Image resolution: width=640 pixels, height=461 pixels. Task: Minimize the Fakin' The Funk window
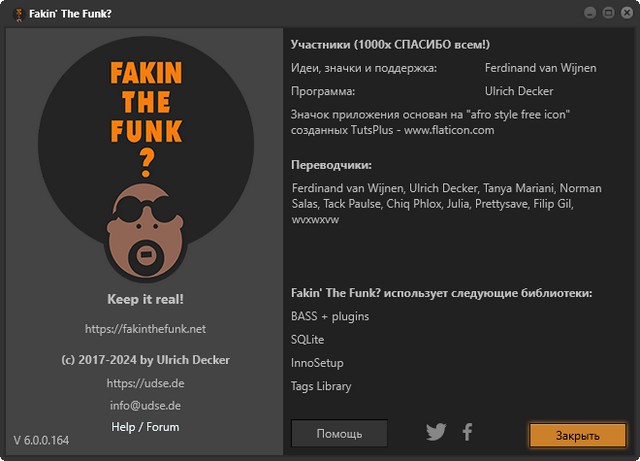tap(591, 13)
